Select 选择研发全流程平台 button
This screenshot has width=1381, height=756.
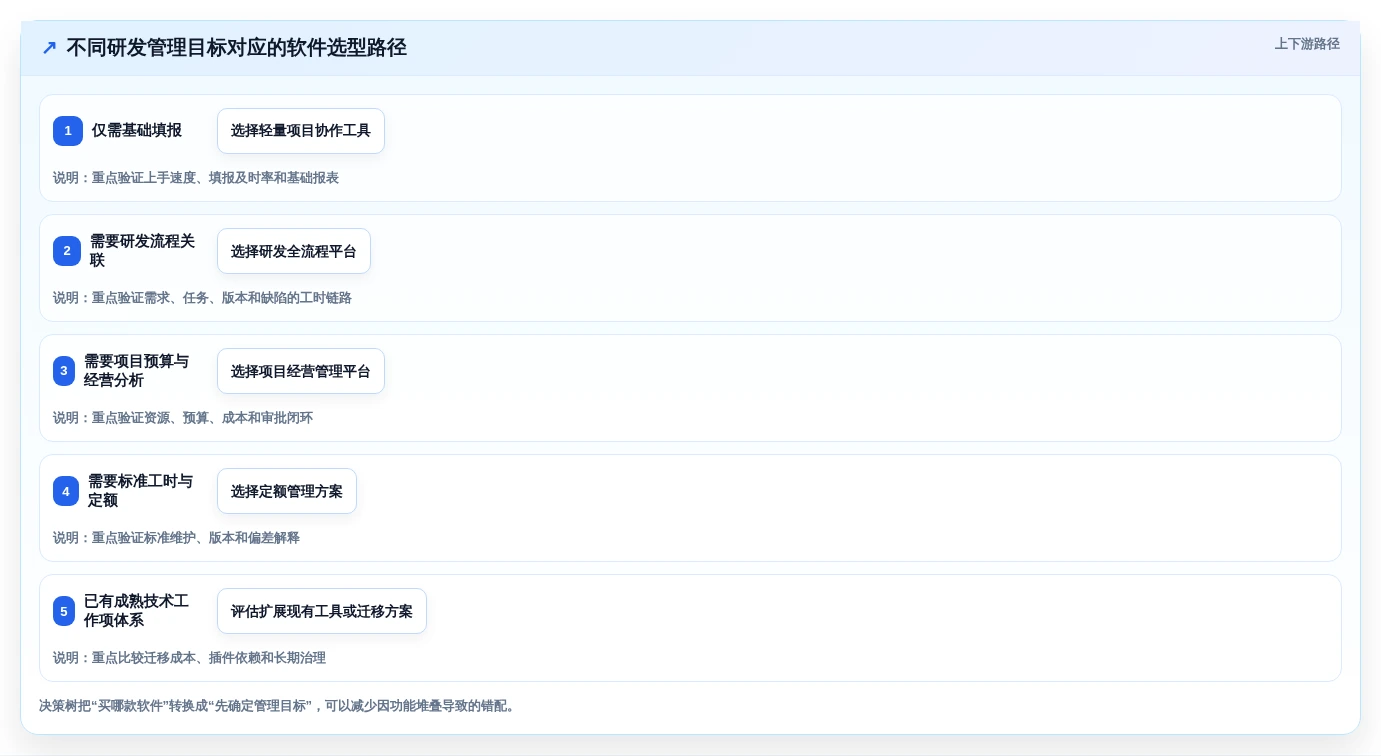click(x=294, y=251)
